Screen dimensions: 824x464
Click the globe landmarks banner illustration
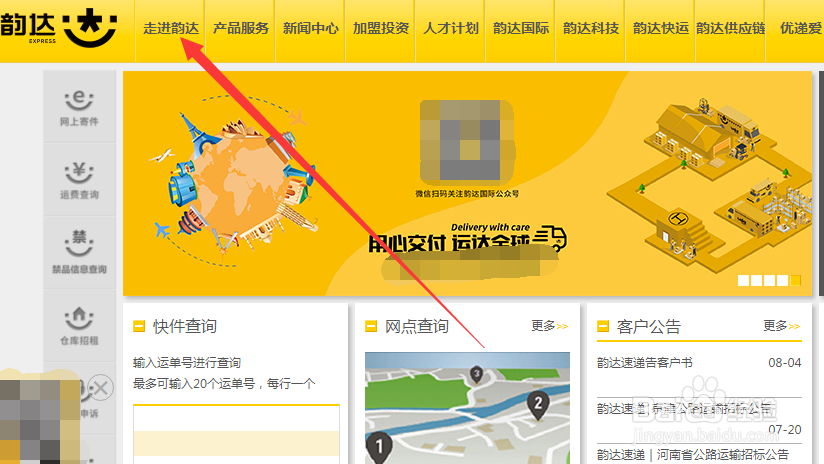[x=234, y=181]
